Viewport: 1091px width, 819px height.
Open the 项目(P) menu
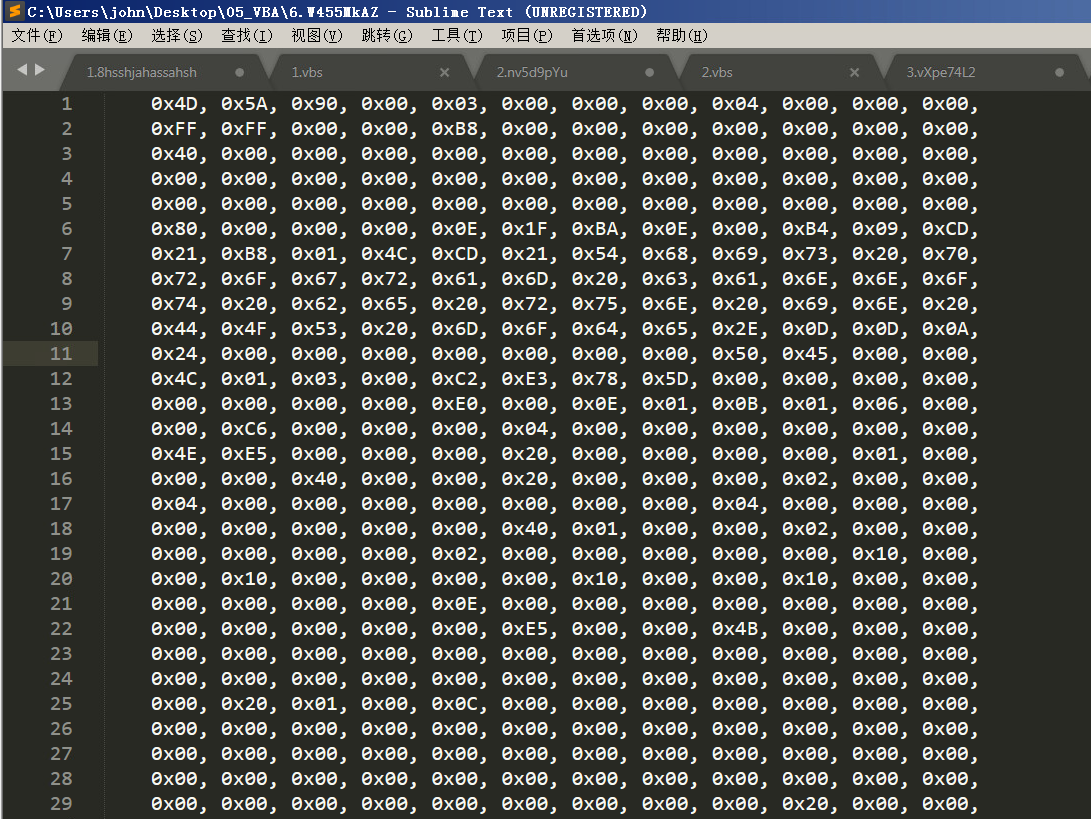click(527, 35)
